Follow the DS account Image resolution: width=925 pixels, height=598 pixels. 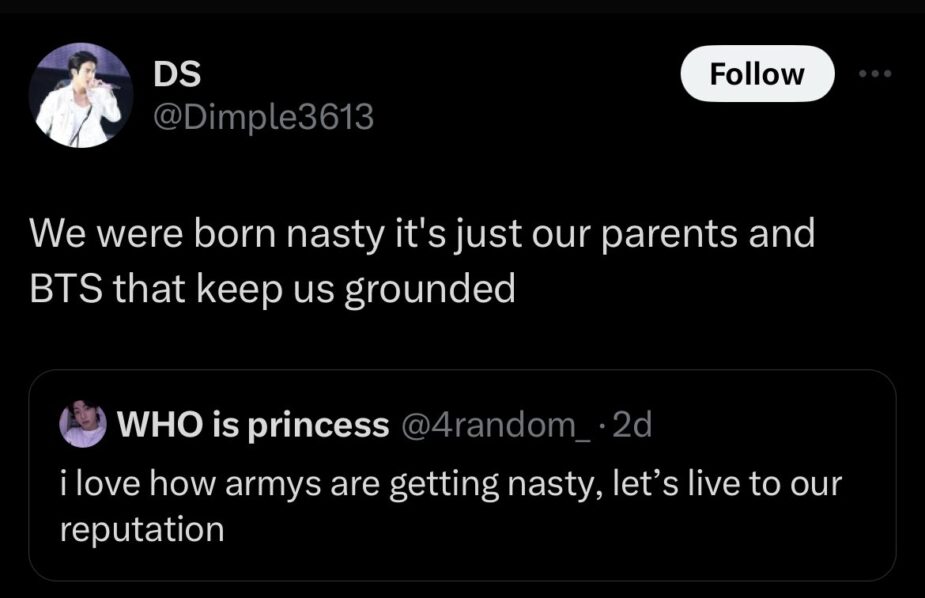pos(756,74)
